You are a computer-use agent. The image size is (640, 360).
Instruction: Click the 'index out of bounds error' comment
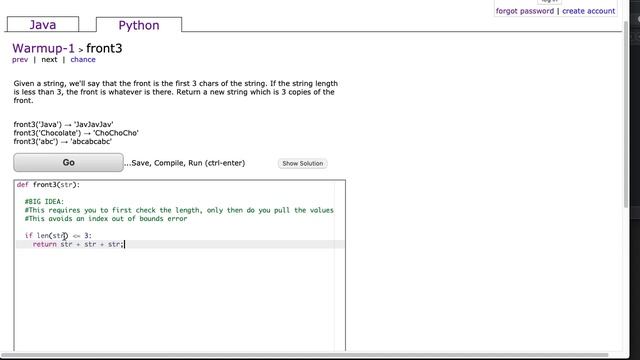[x=106, y=219]
